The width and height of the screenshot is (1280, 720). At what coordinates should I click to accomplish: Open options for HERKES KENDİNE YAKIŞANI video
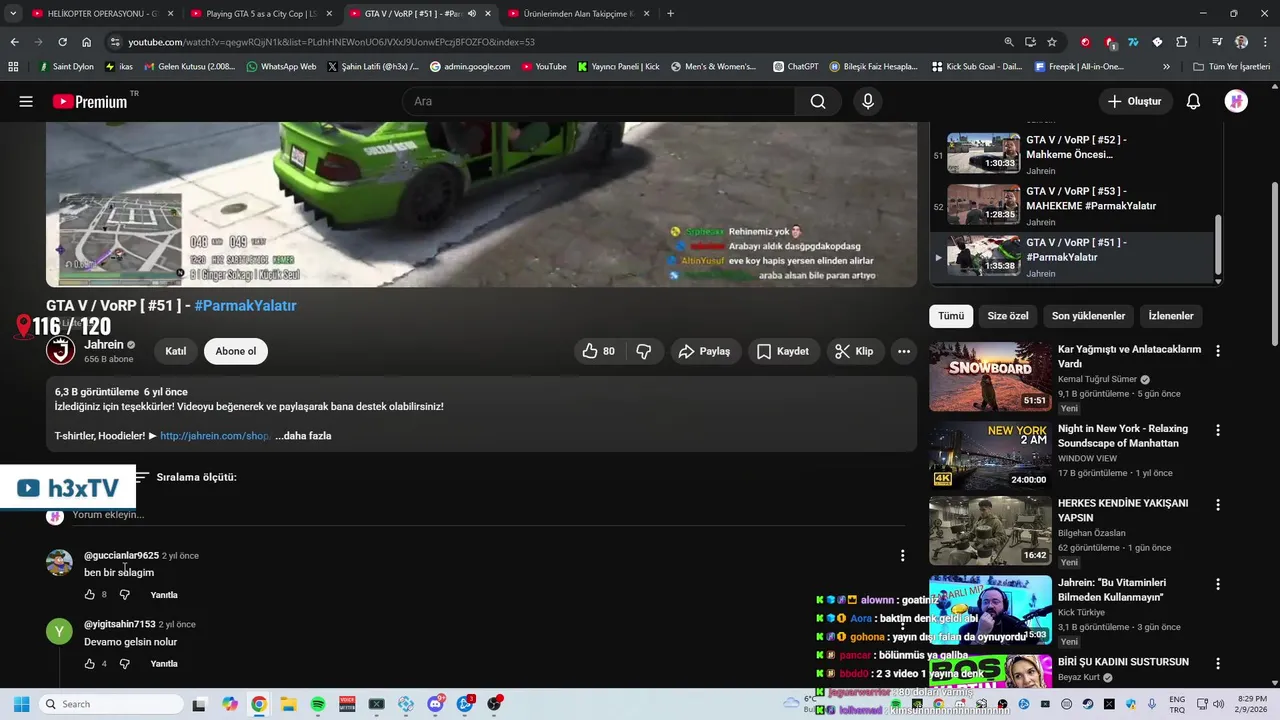(x=1218, y=505)
